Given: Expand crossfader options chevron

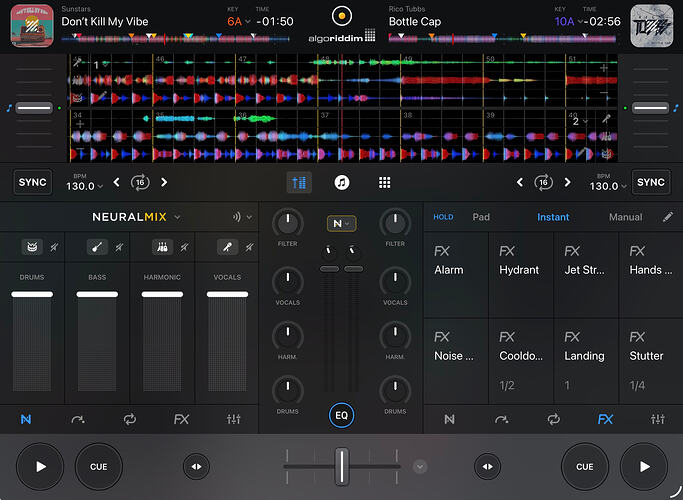Looking at the screenshot, I should 420,467.
